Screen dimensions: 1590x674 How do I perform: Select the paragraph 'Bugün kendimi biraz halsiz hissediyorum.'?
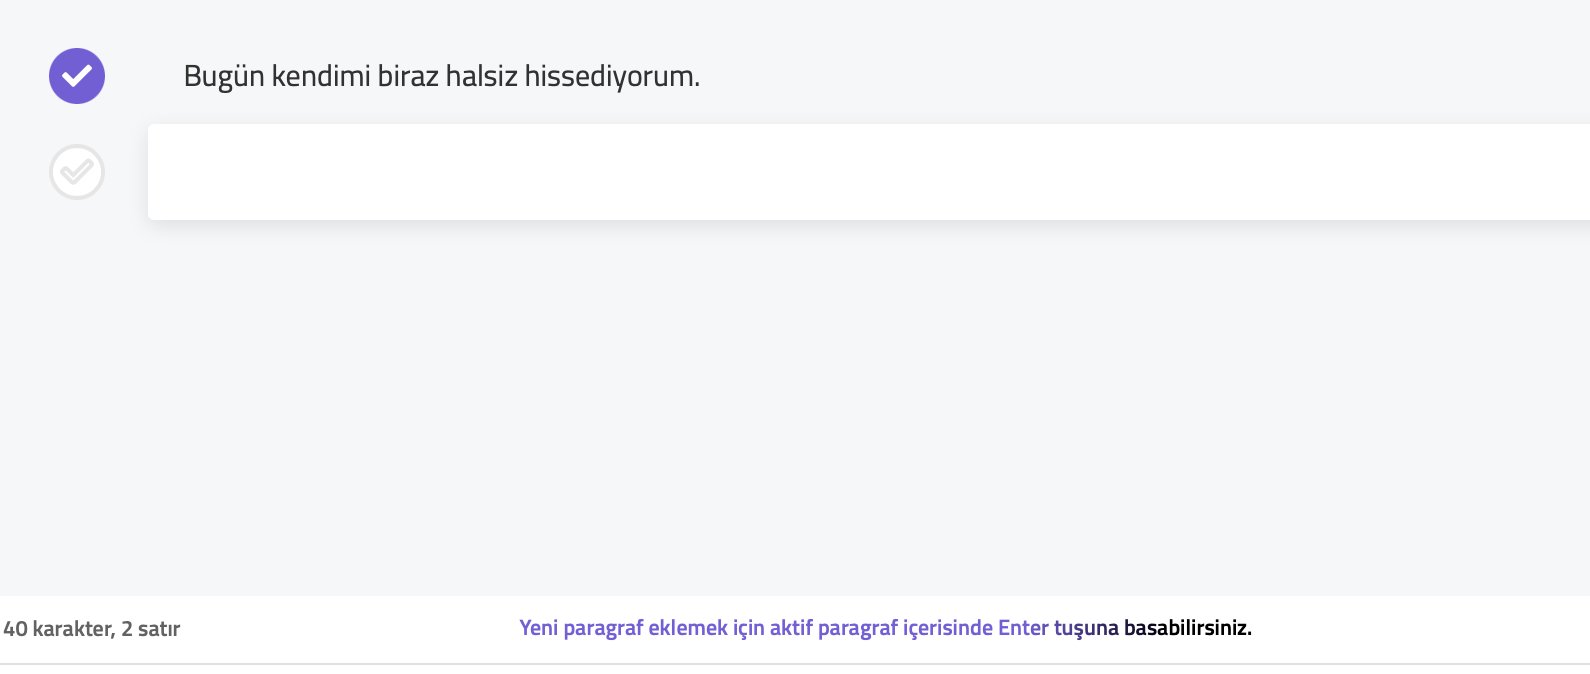tap(441, 76)
